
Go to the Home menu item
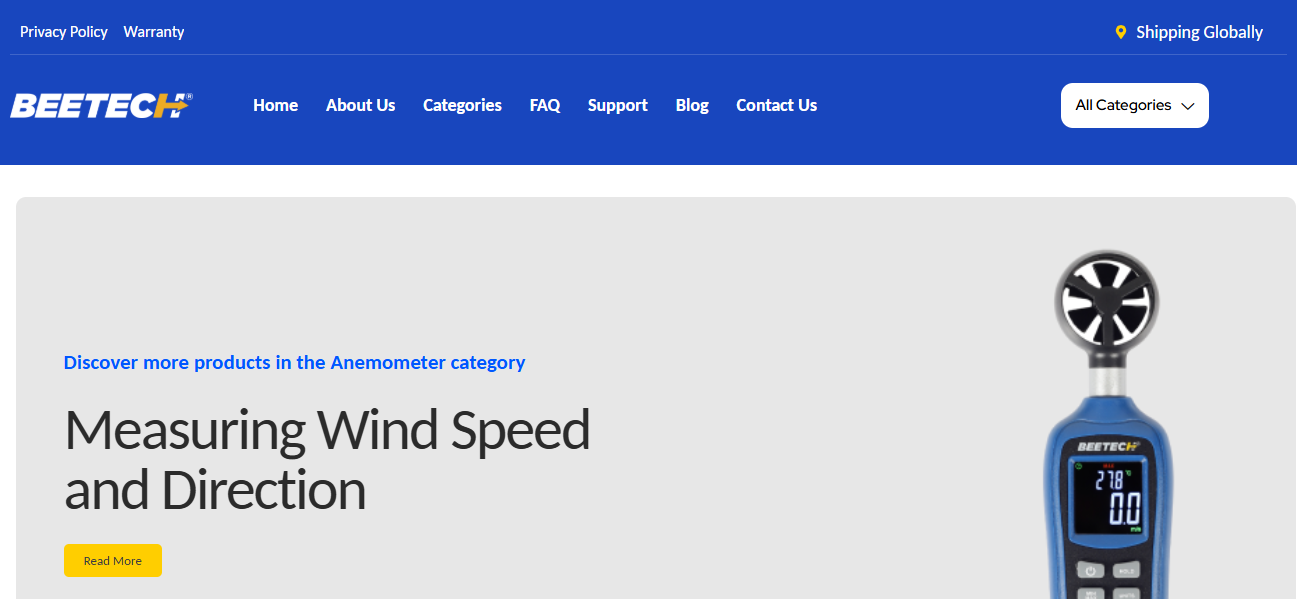[275, 105]
